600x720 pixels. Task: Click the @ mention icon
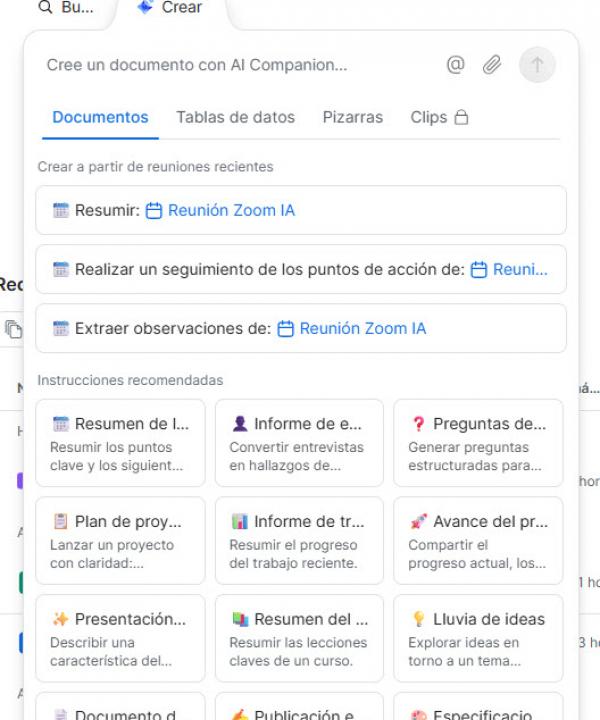(x=456, y=65)
